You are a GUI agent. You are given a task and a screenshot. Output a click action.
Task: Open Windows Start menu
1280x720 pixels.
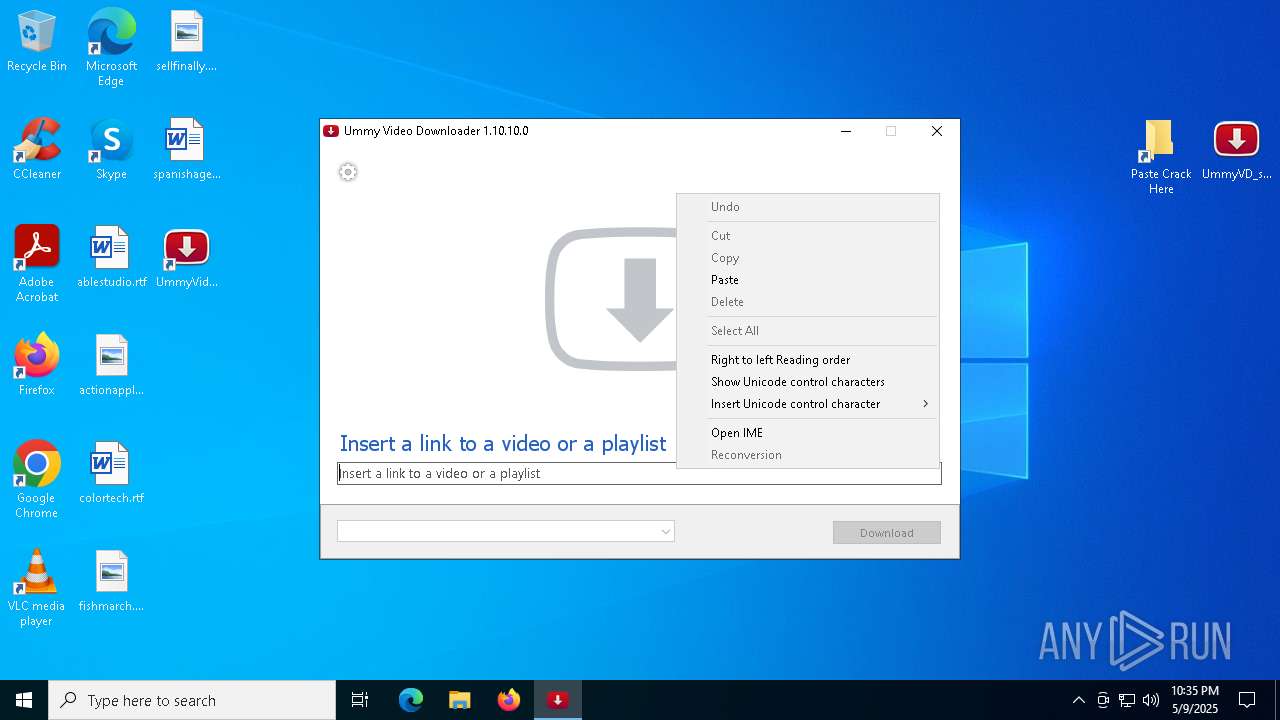coord(24,700)
